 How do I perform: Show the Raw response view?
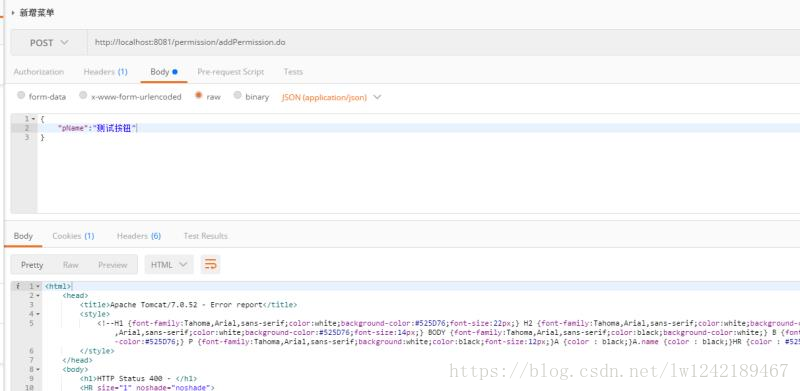tap(70, 265)
